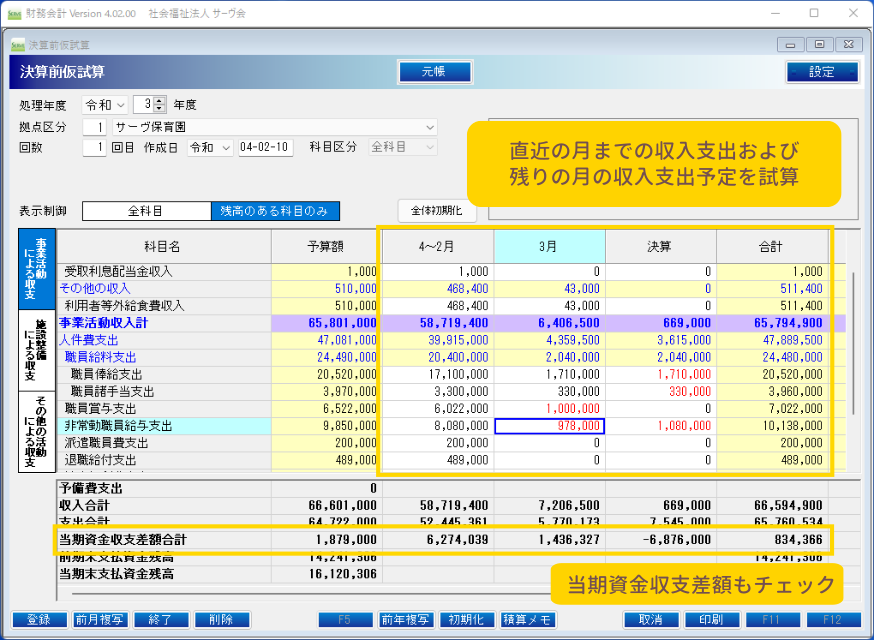The image size is (874, 640).
Task: Minimize the 決算前仮試算 inner window
Action: (x=790, y=45)
